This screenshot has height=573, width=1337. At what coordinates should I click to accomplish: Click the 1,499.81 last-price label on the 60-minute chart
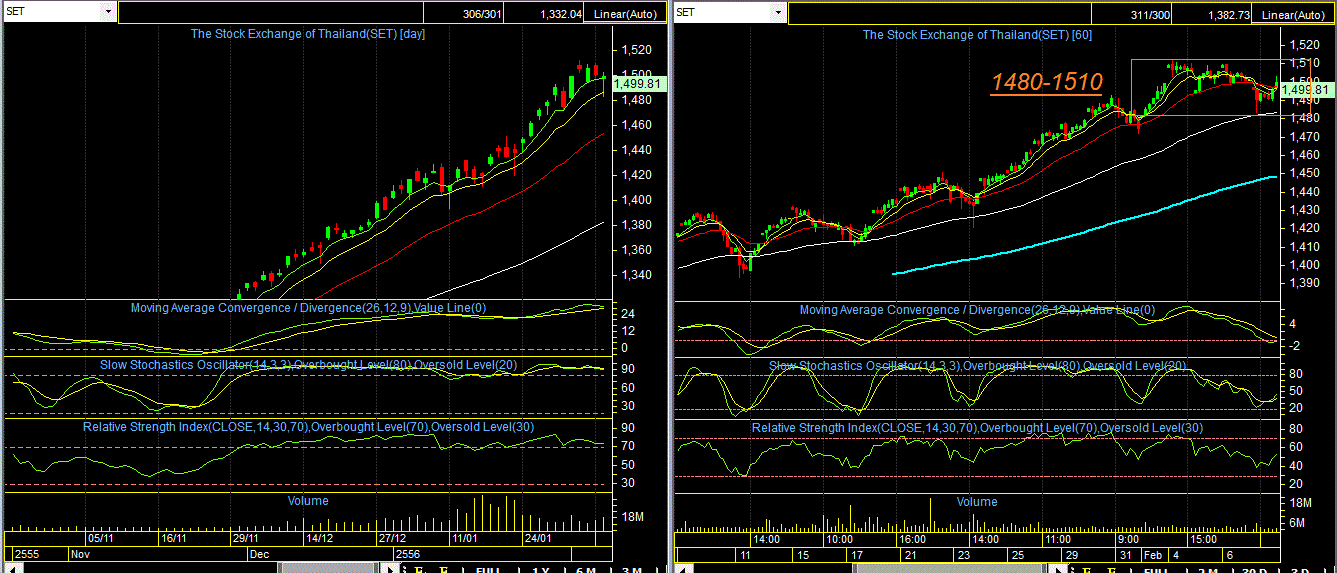point(1305,90)
